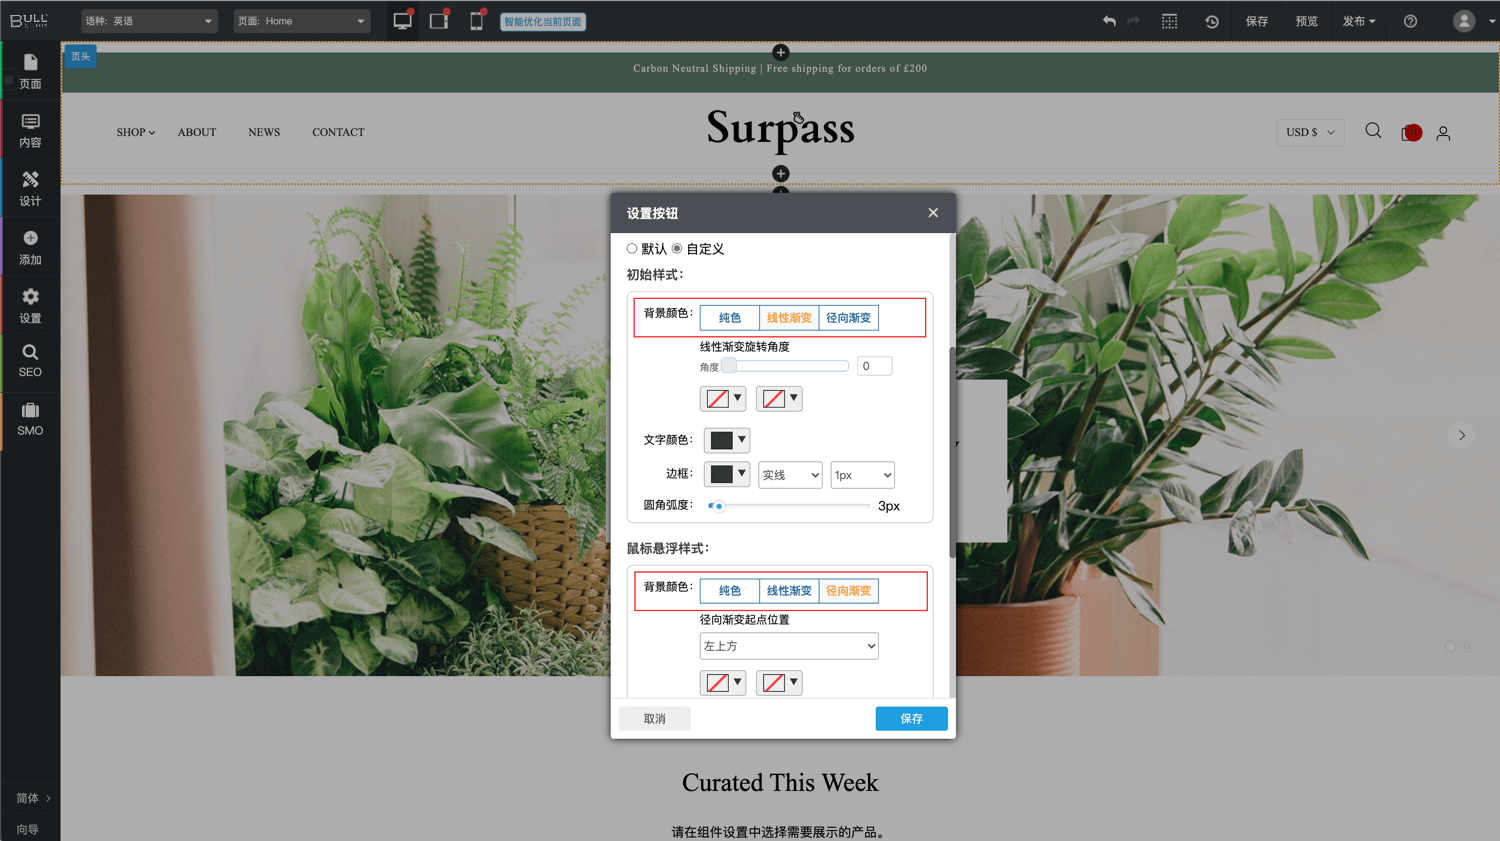Open the 设计 (Design) sidebar tool
This screenshot has height=841, width=1500.
pyautogui.click(x=30, y=188)
